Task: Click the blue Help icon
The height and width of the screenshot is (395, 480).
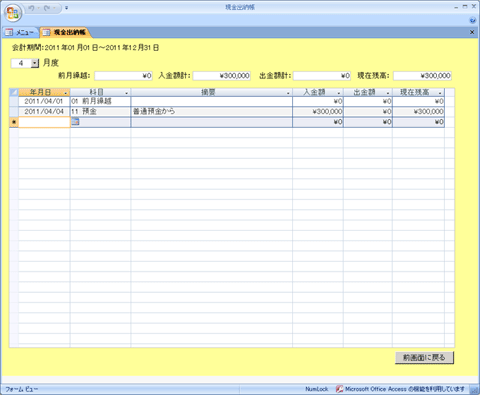Action: point(472,20)
